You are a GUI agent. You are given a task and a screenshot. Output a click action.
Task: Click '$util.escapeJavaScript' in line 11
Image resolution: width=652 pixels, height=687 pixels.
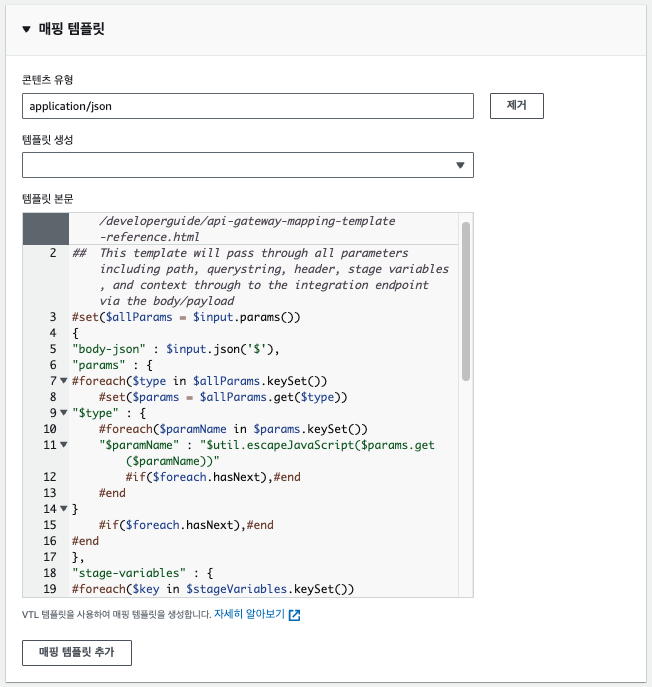pos(280,445)
